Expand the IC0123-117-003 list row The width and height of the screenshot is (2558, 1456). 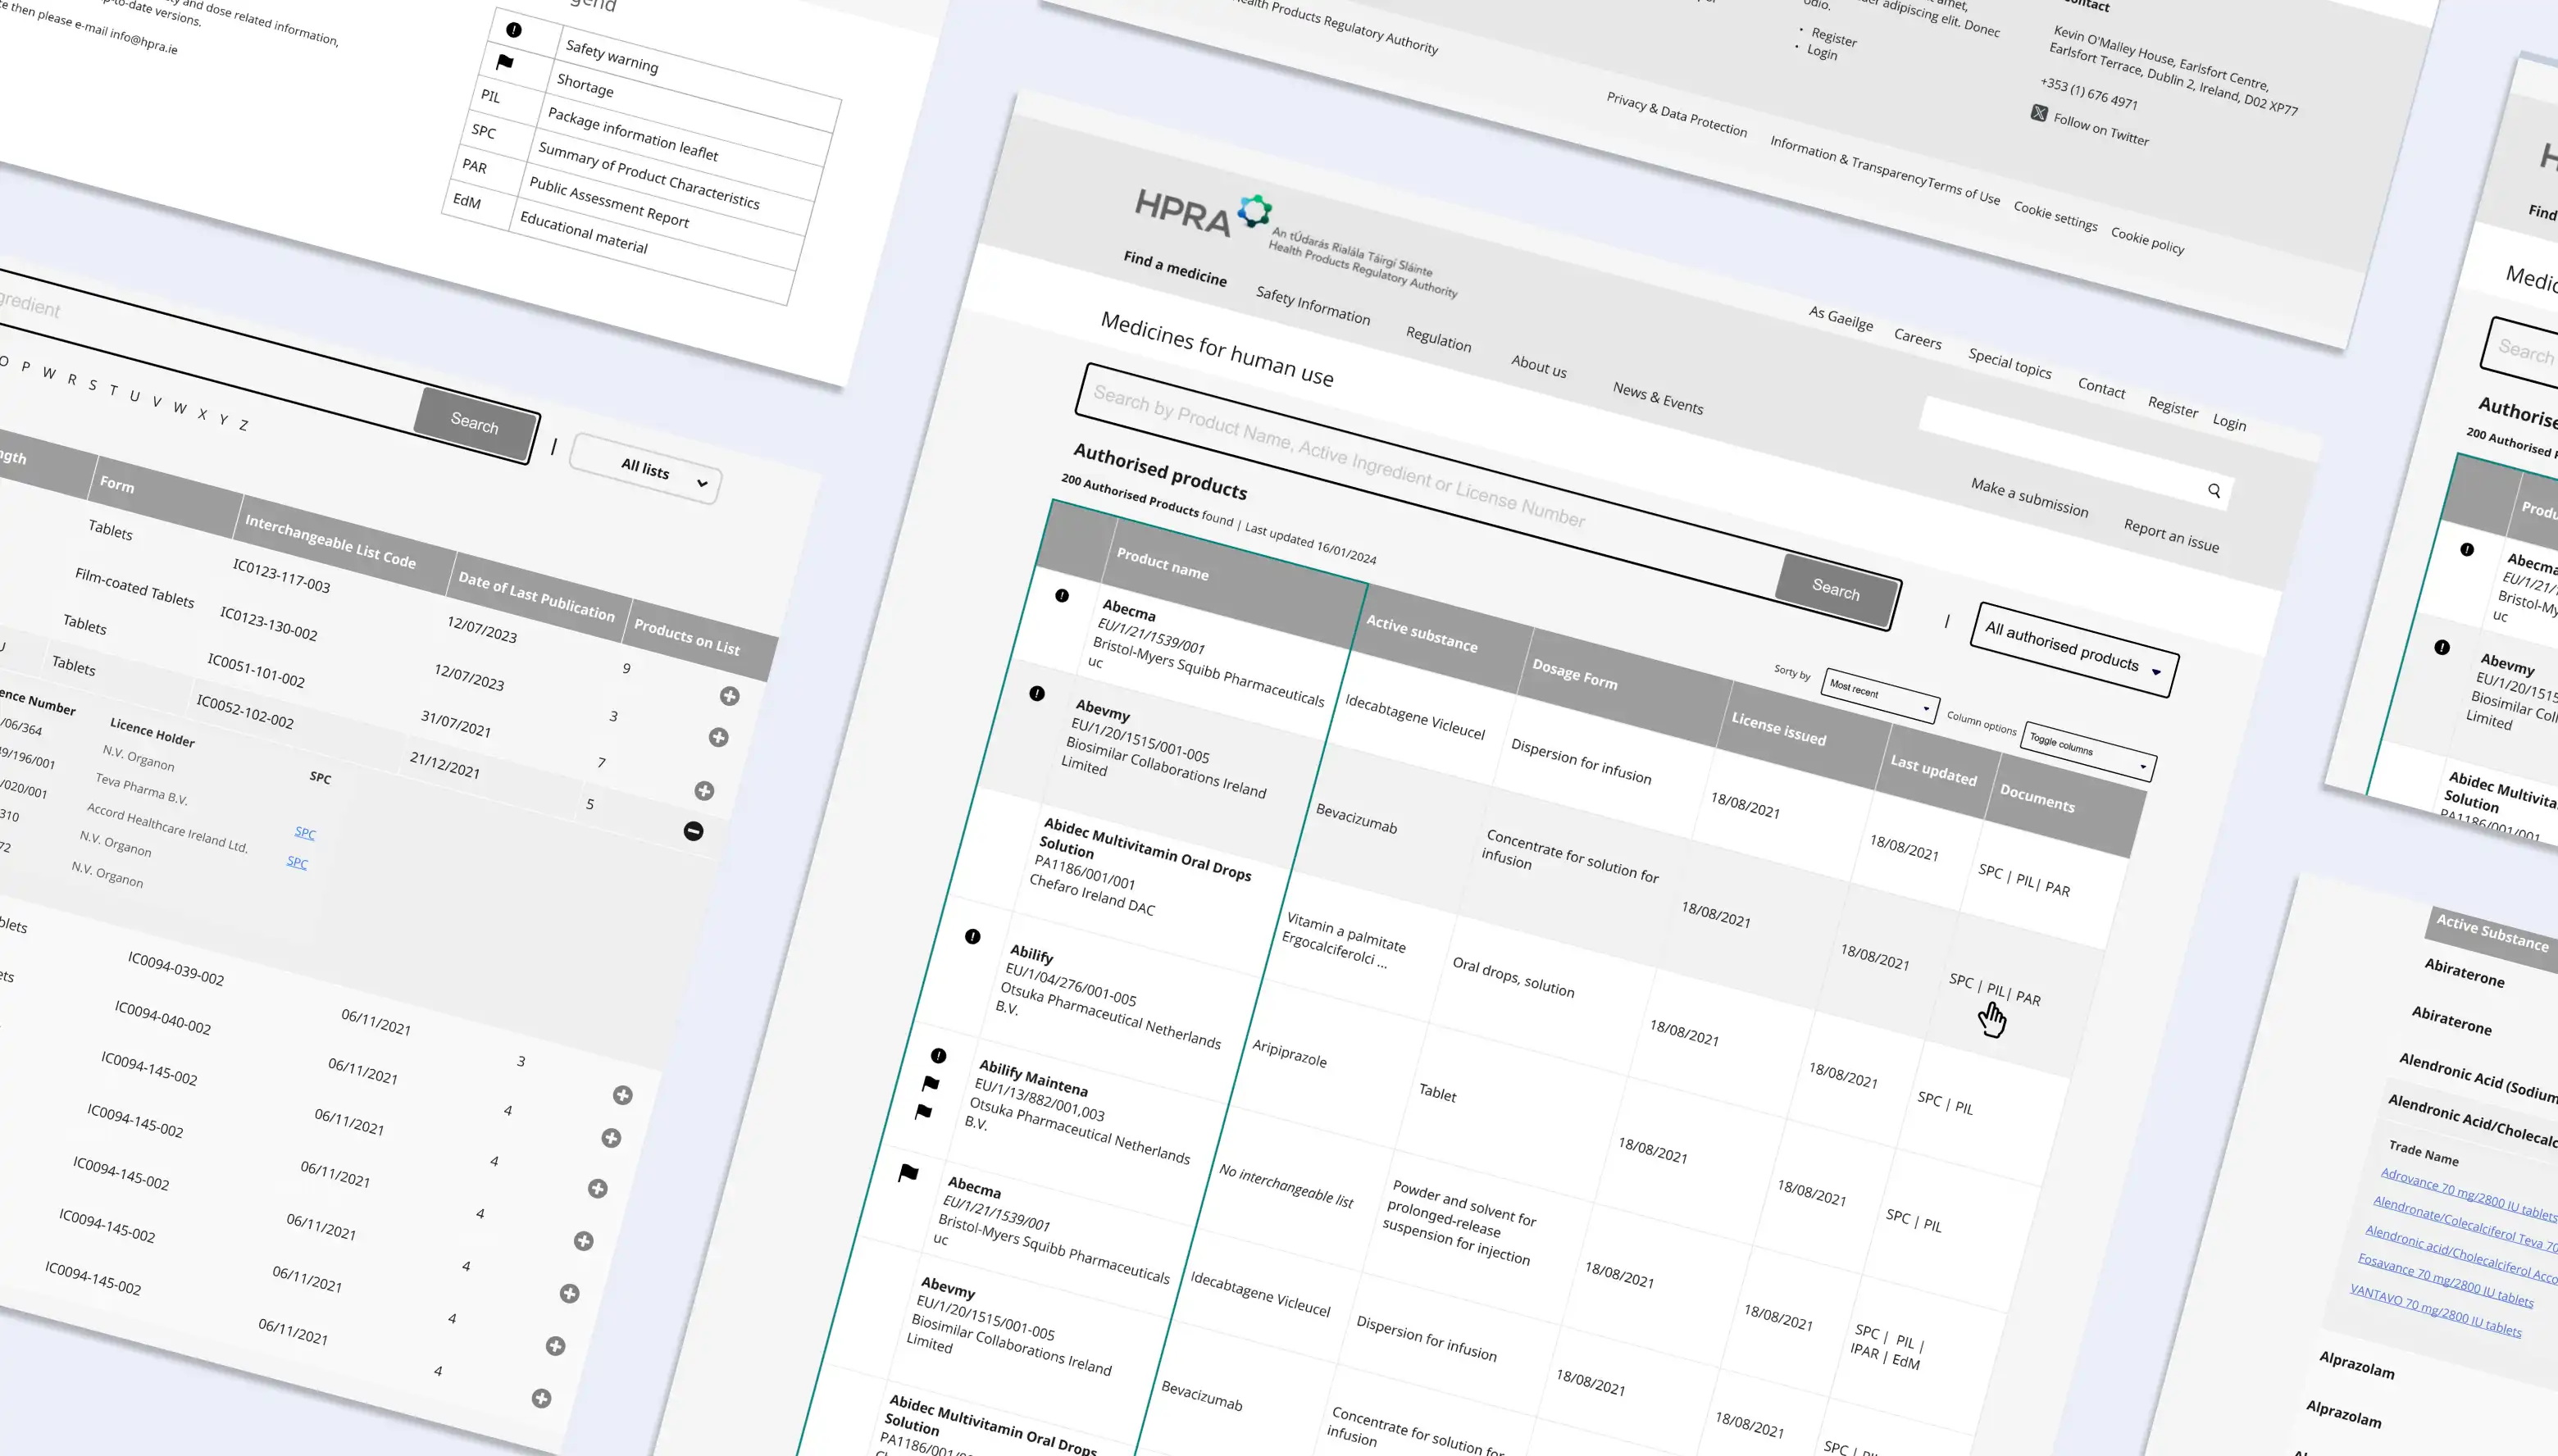729,696
